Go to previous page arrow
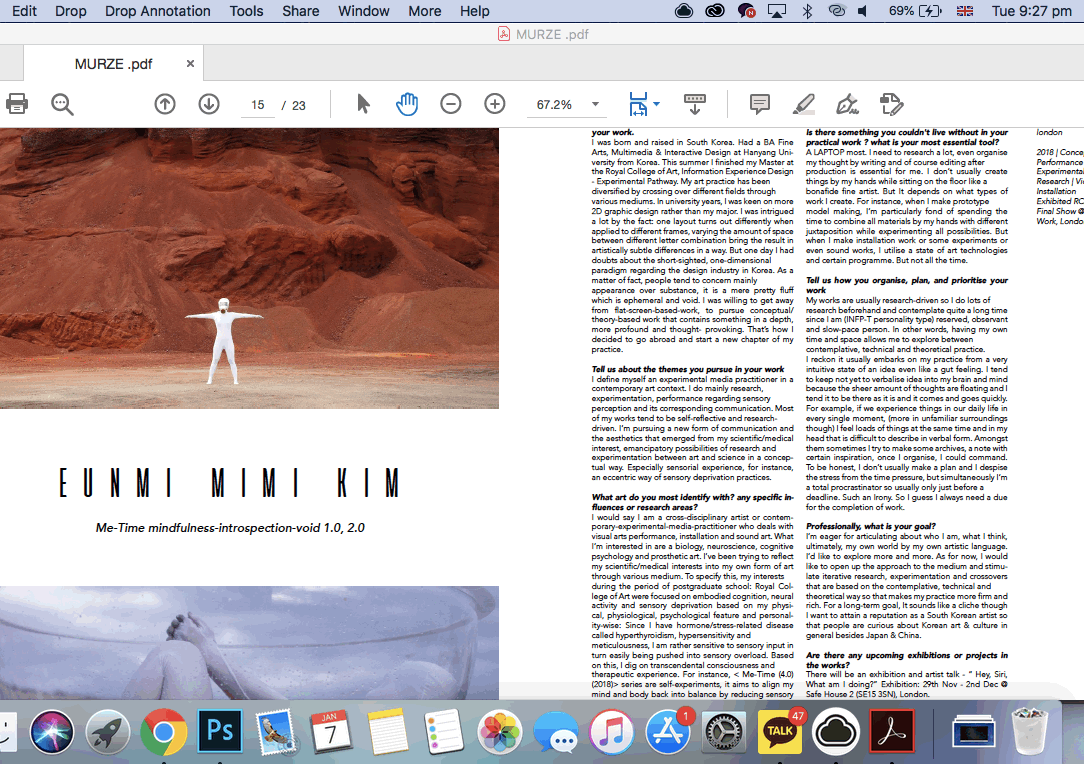 coord(165,104)
